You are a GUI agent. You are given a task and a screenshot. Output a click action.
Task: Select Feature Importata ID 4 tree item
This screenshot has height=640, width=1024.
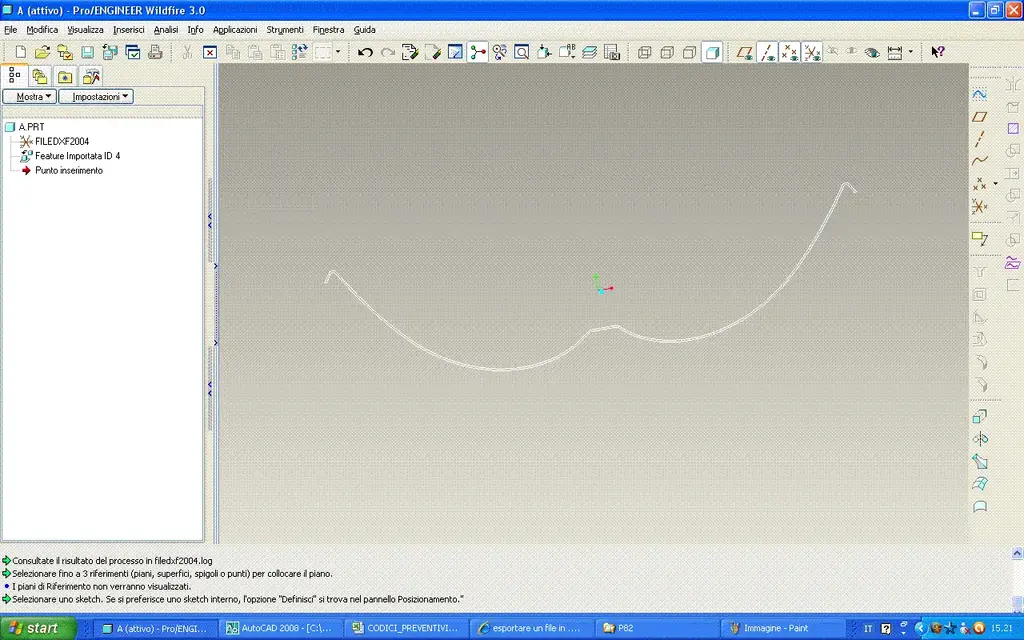pyautogui.click(x=70, y=155)
